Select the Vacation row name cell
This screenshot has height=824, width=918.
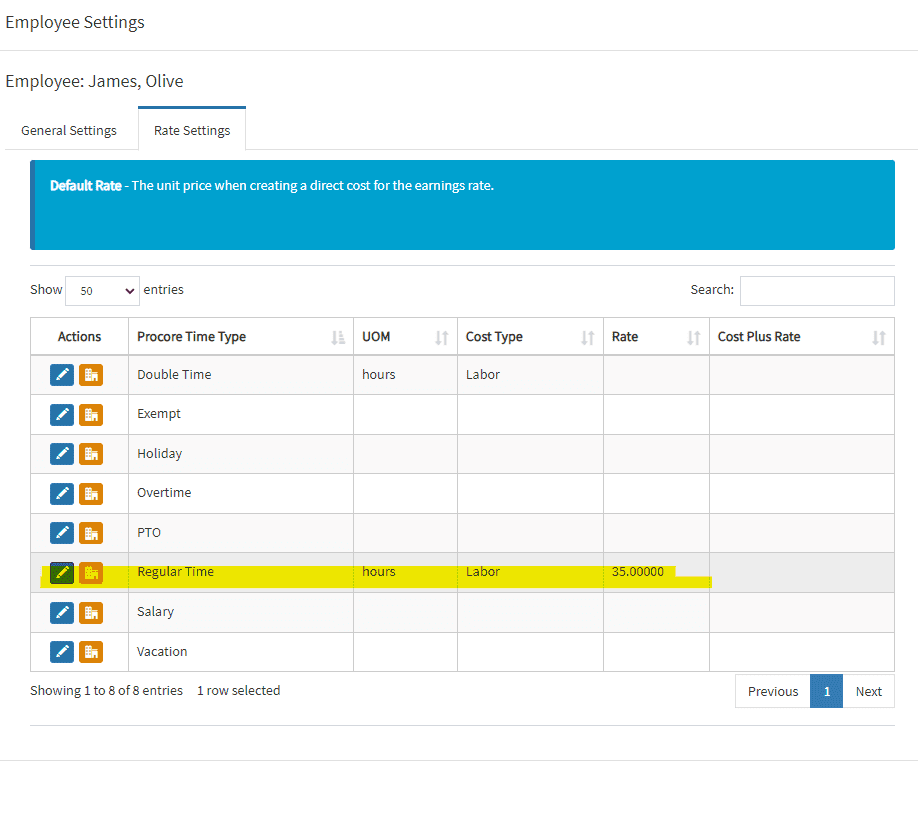(x=162, y=652)
